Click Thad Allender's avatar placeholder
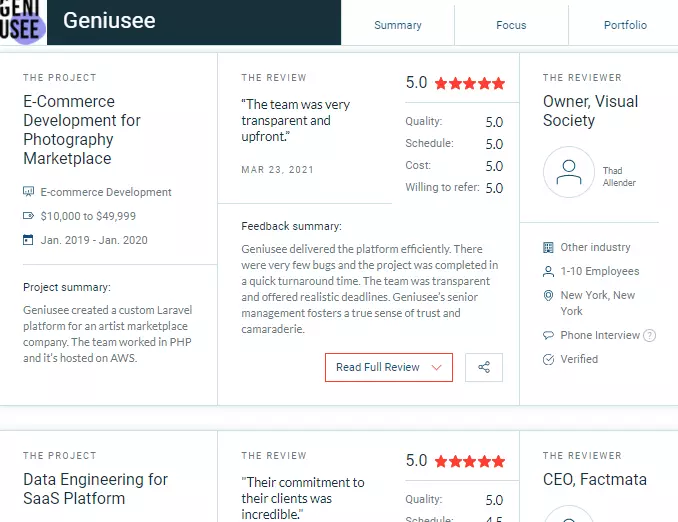678x522 pixels. tap(569, 172)
